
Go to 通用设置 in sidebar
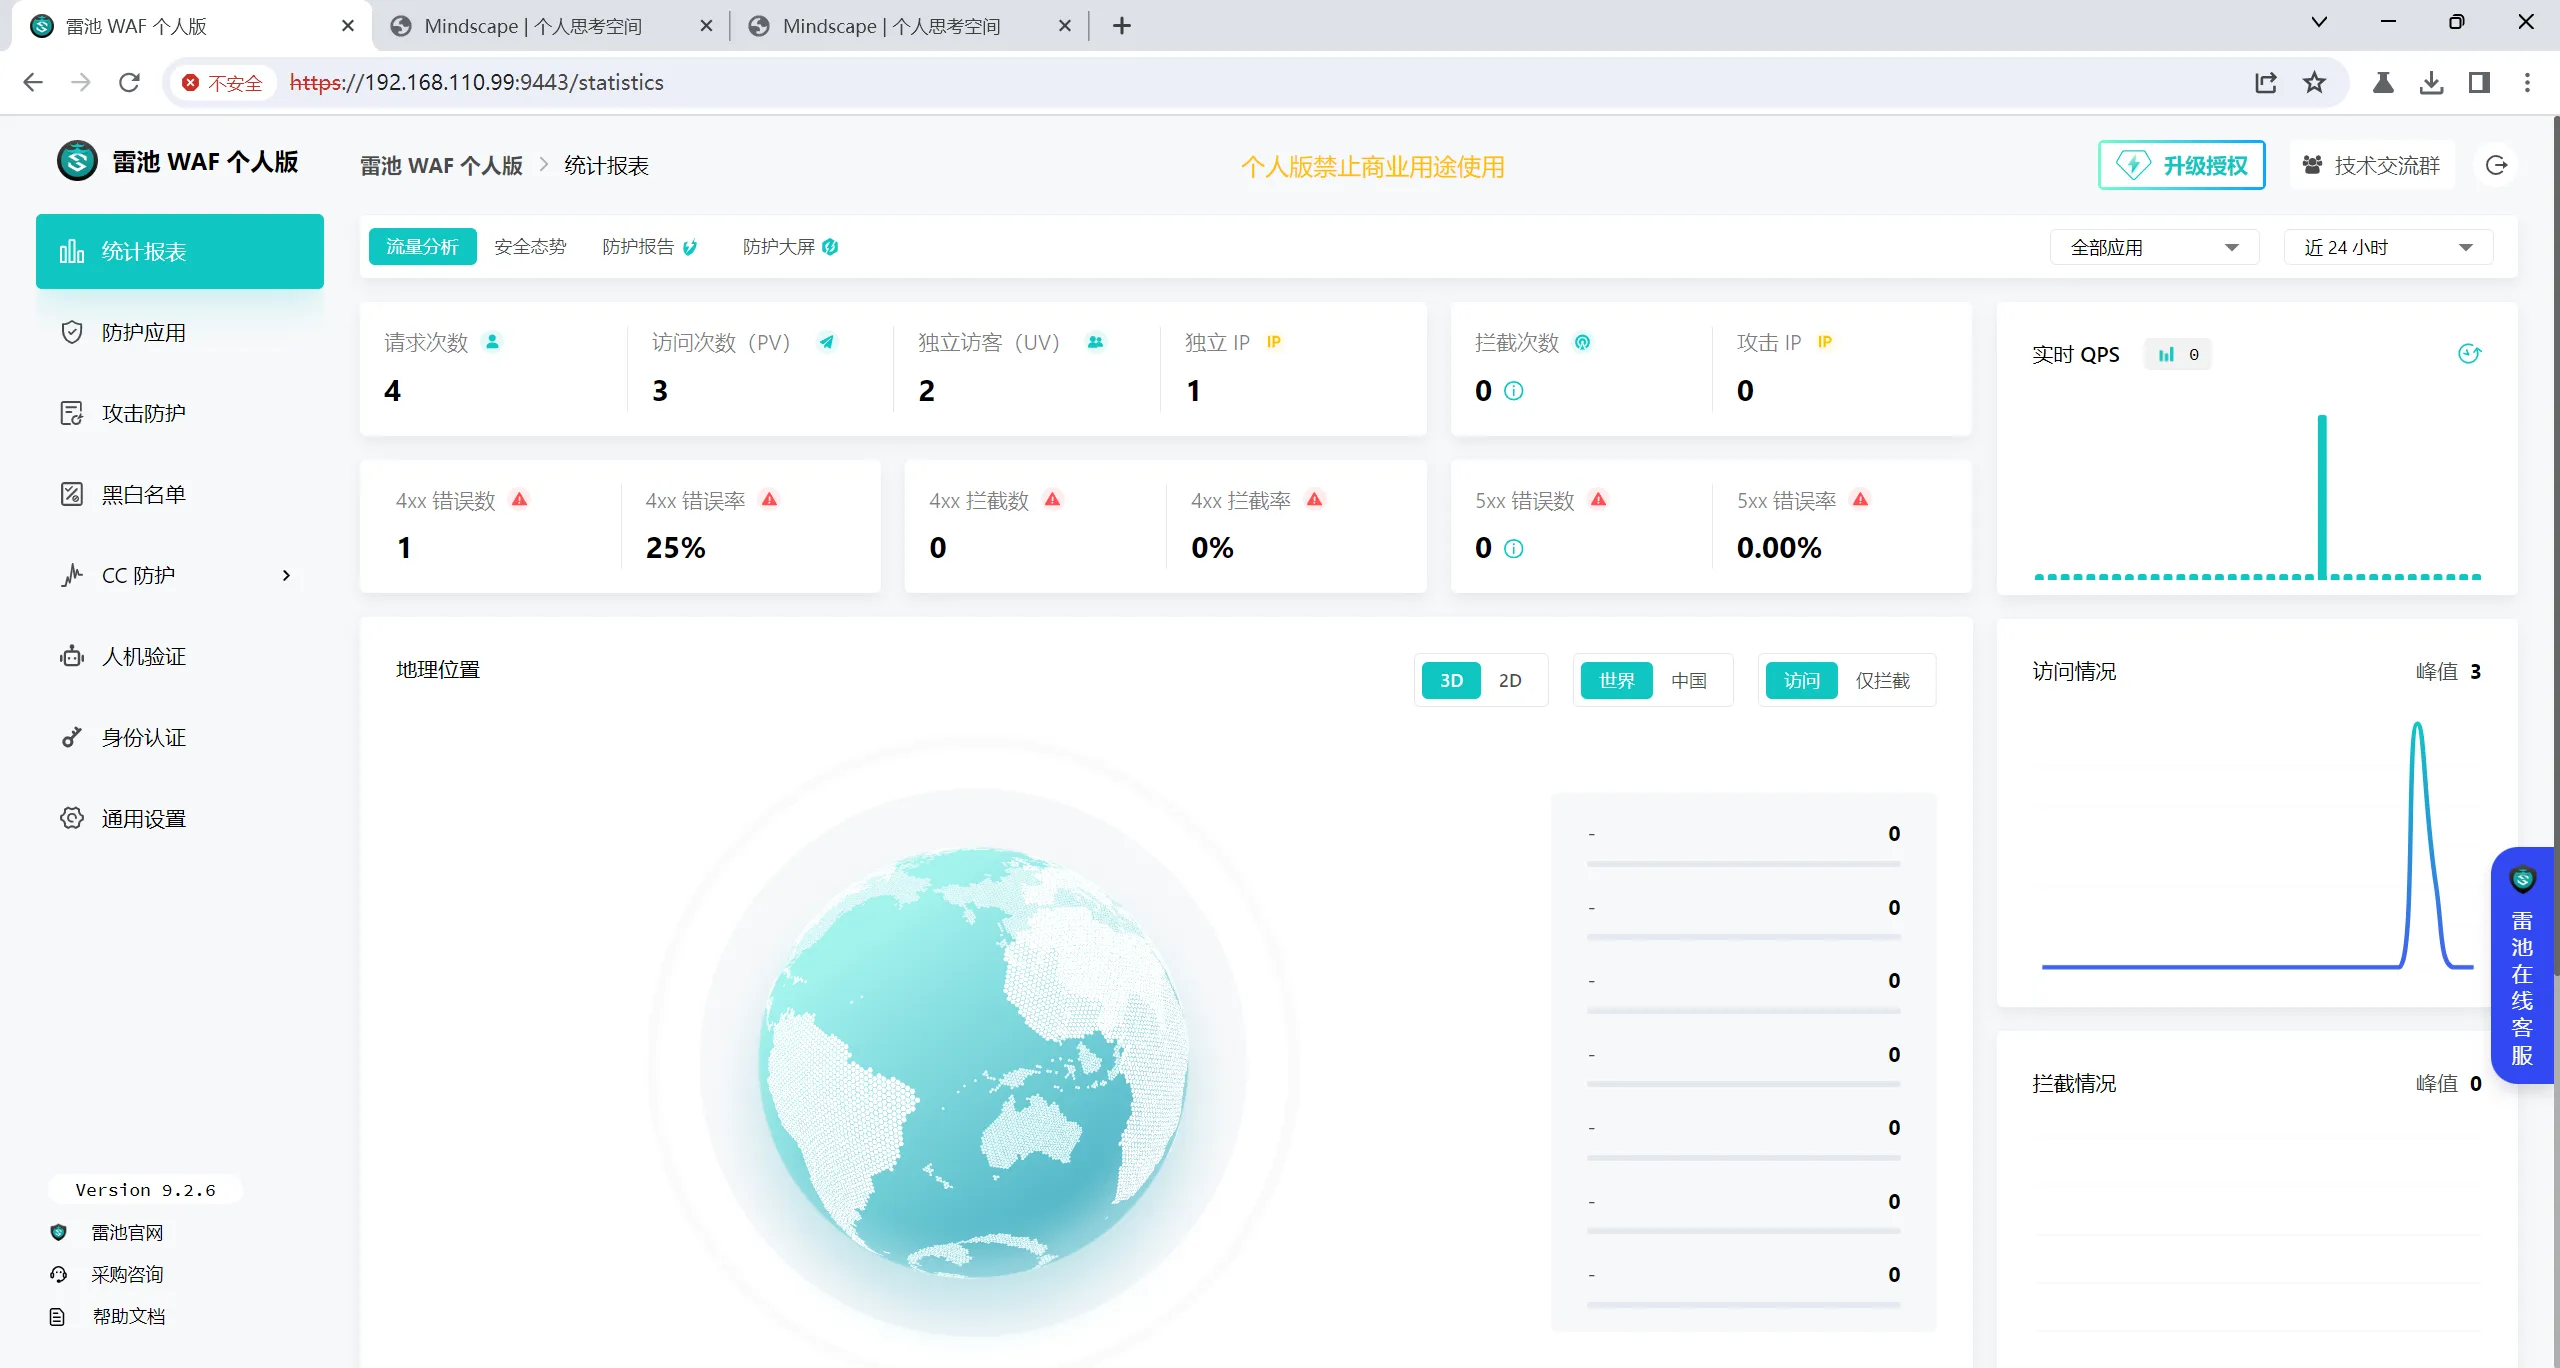(143, 818)
